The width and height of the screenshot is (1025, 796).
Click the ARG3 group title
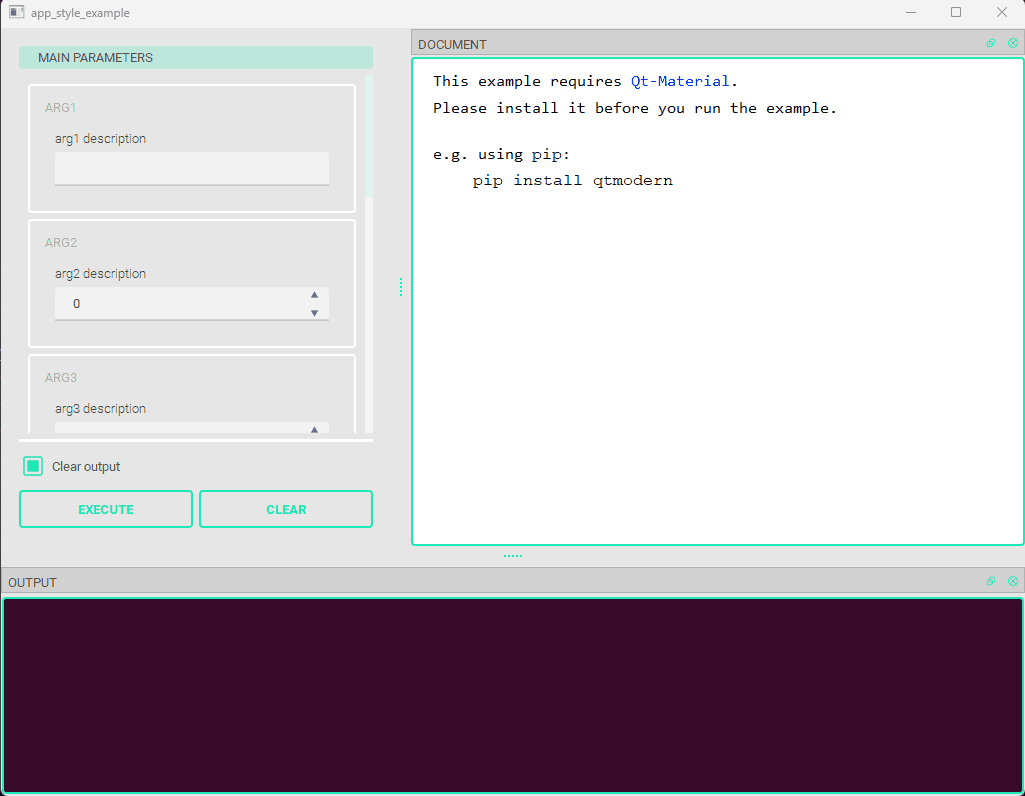tap(61, 378)
